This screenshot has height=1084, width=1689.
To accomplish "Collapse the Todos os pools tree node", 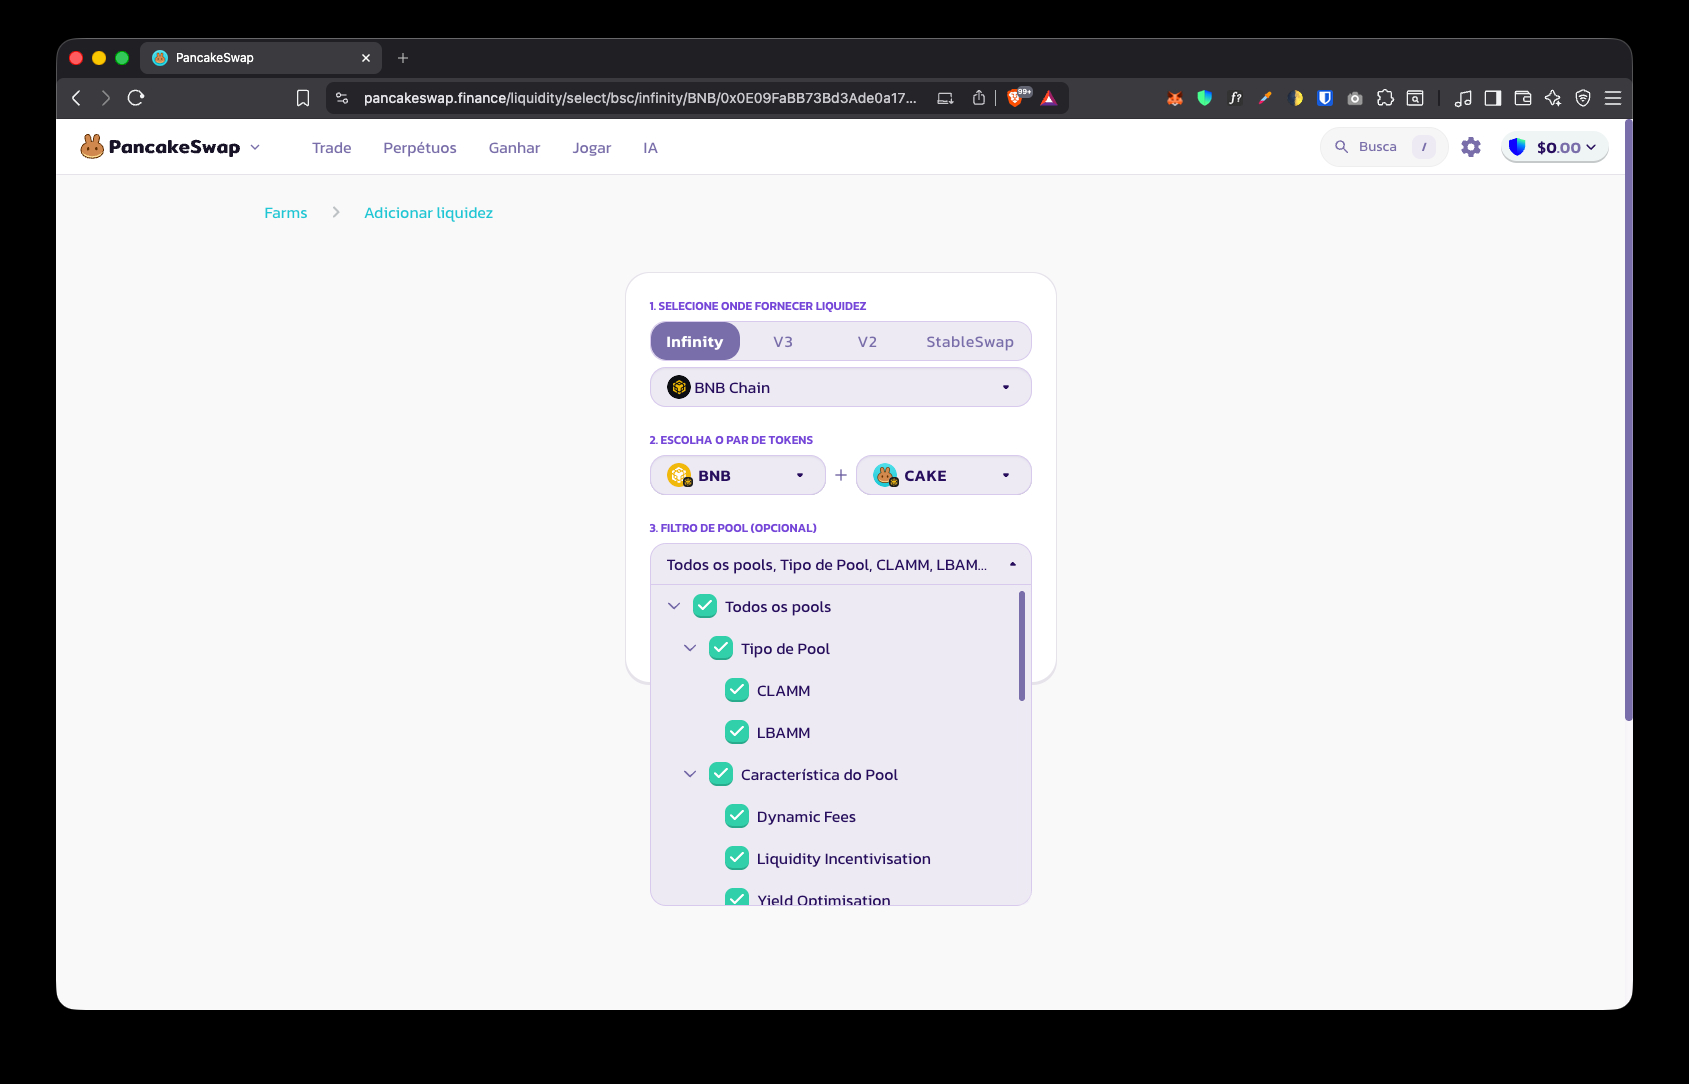I will pyautogui.click(x=674, y=606).
